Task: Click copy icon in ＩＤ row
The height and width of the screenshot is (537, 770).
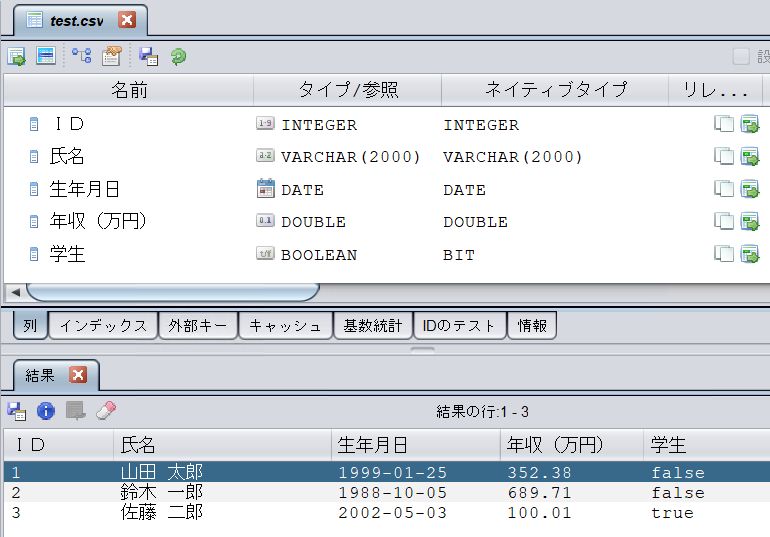Action: [724, 124]
